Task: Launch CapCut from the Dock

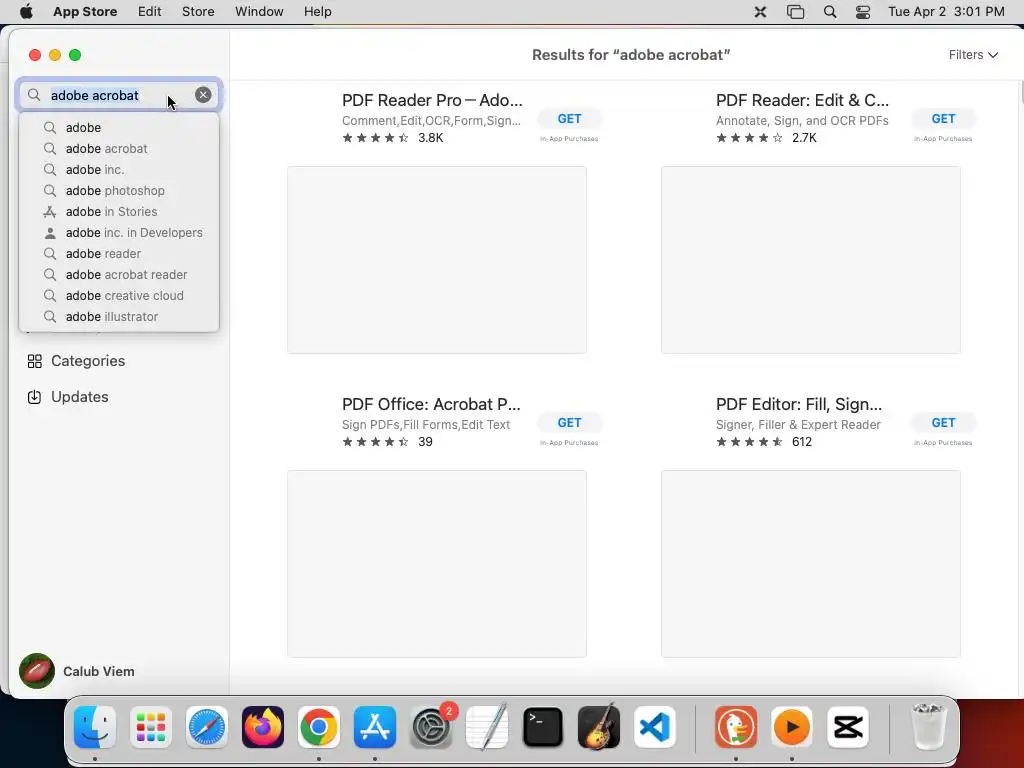Action: (x=848, y=727)
